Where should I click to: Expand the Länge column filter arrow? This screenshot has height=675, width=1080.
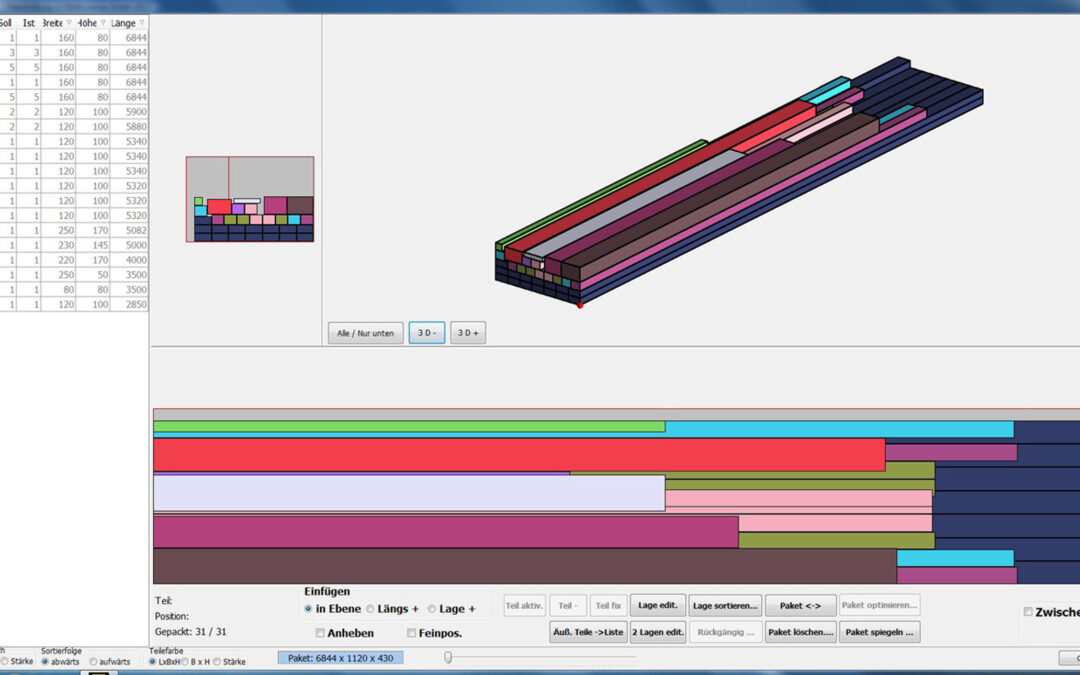[x=141, y=22]
